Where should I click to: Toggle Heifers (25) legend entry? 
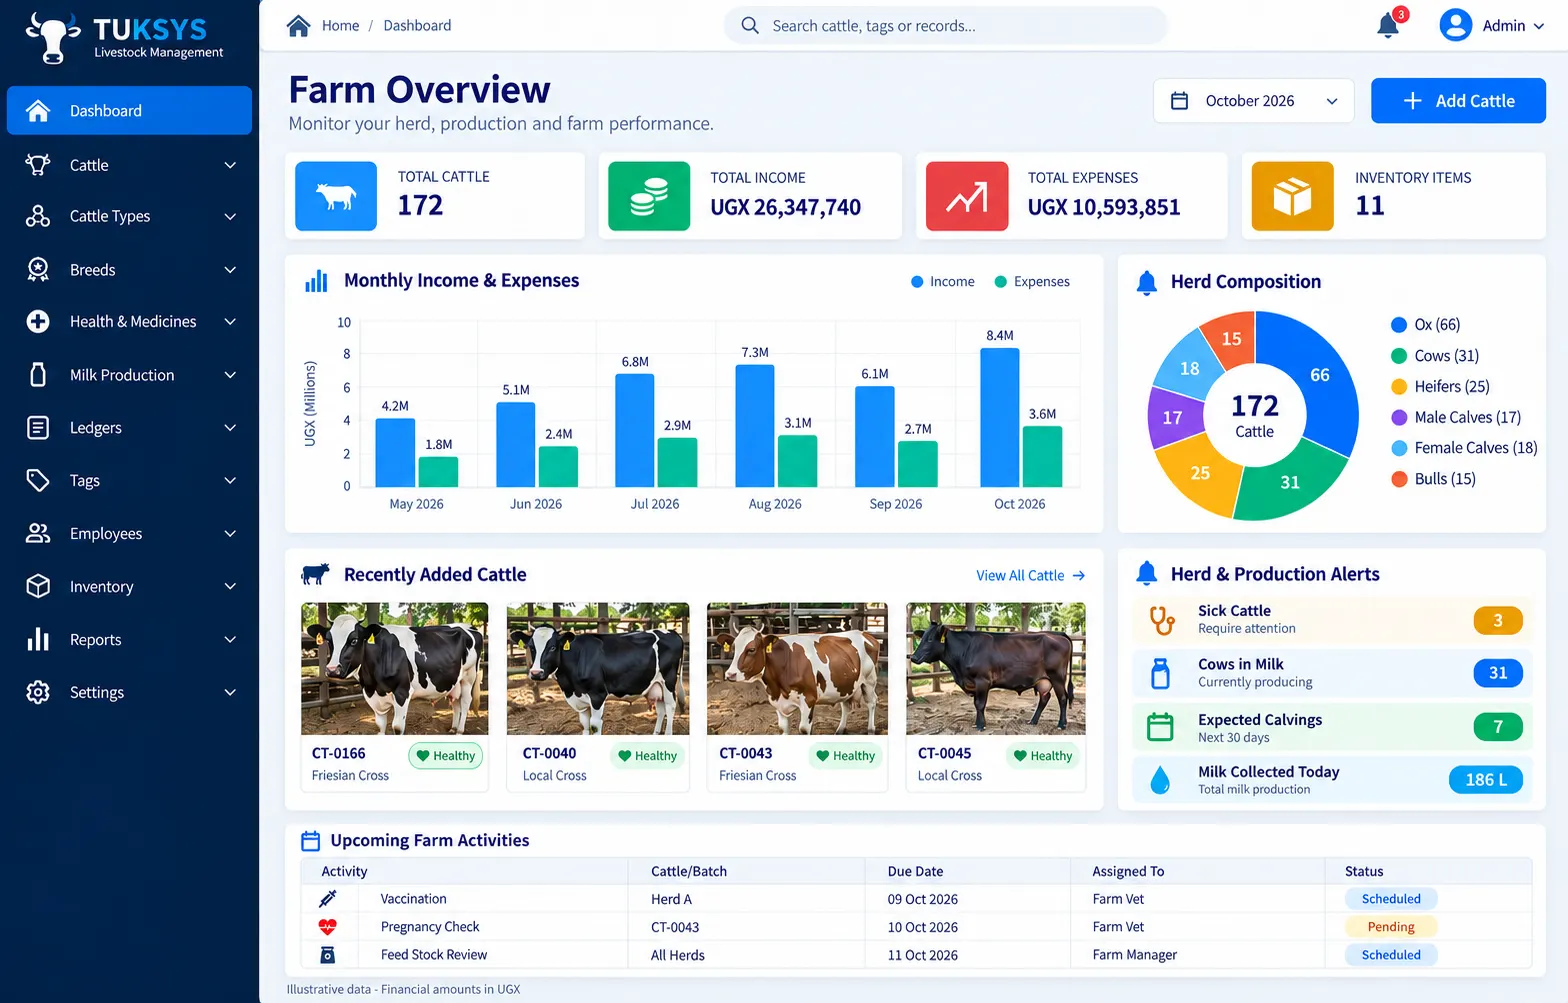coord(1441,387)
